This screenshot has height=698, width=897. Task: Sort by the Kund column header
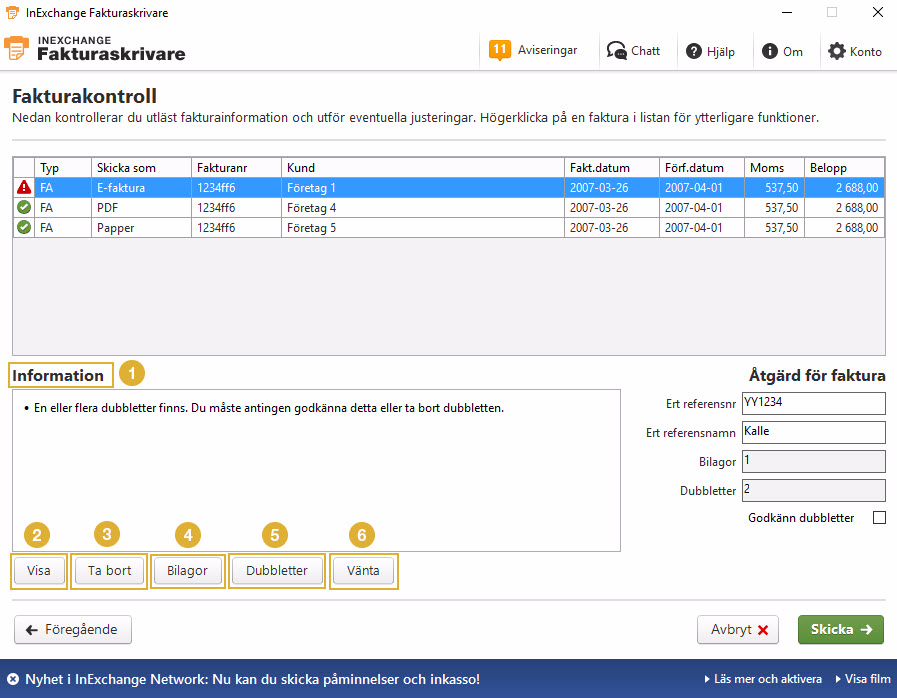[423, 168]
